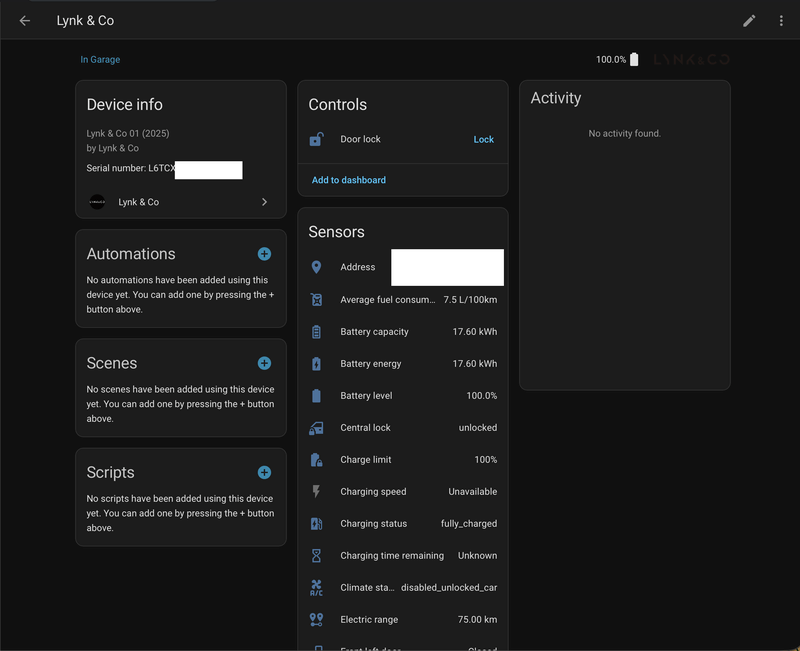Open Electric range 75.00 km value
This screenshot has height=651, width=800.
click(x=477, y=619)
